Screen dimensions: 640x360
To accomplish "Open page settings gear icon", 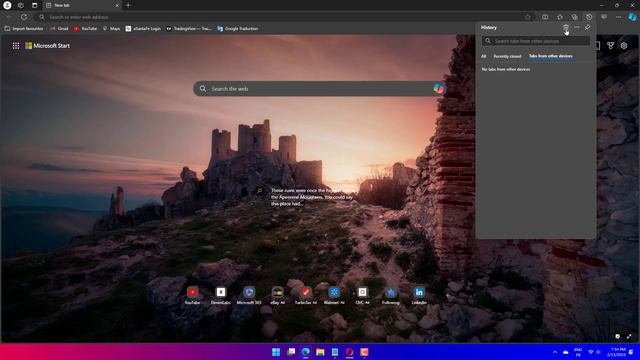I will pyautogui.click(x=624, y=46).
